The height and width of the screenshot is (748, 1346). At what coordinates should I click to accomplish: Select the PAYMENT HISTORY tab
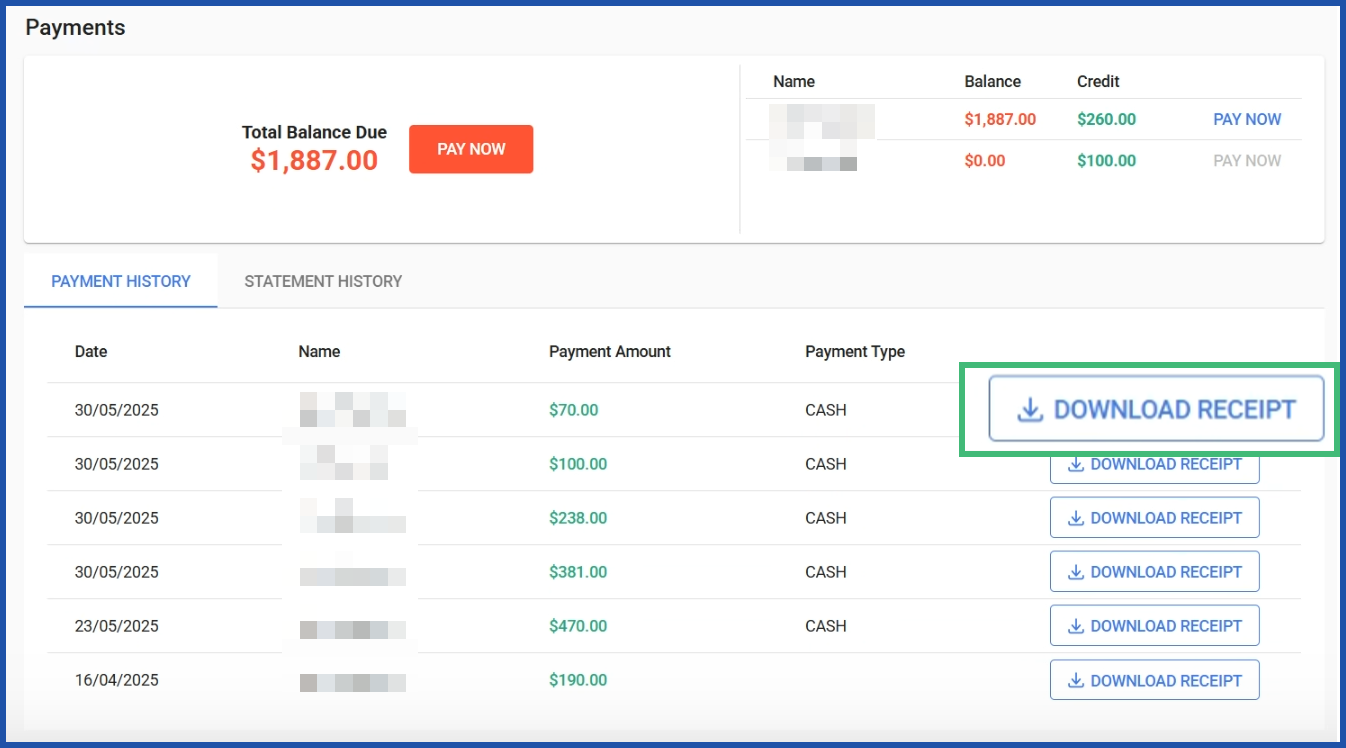coord(120,281)
